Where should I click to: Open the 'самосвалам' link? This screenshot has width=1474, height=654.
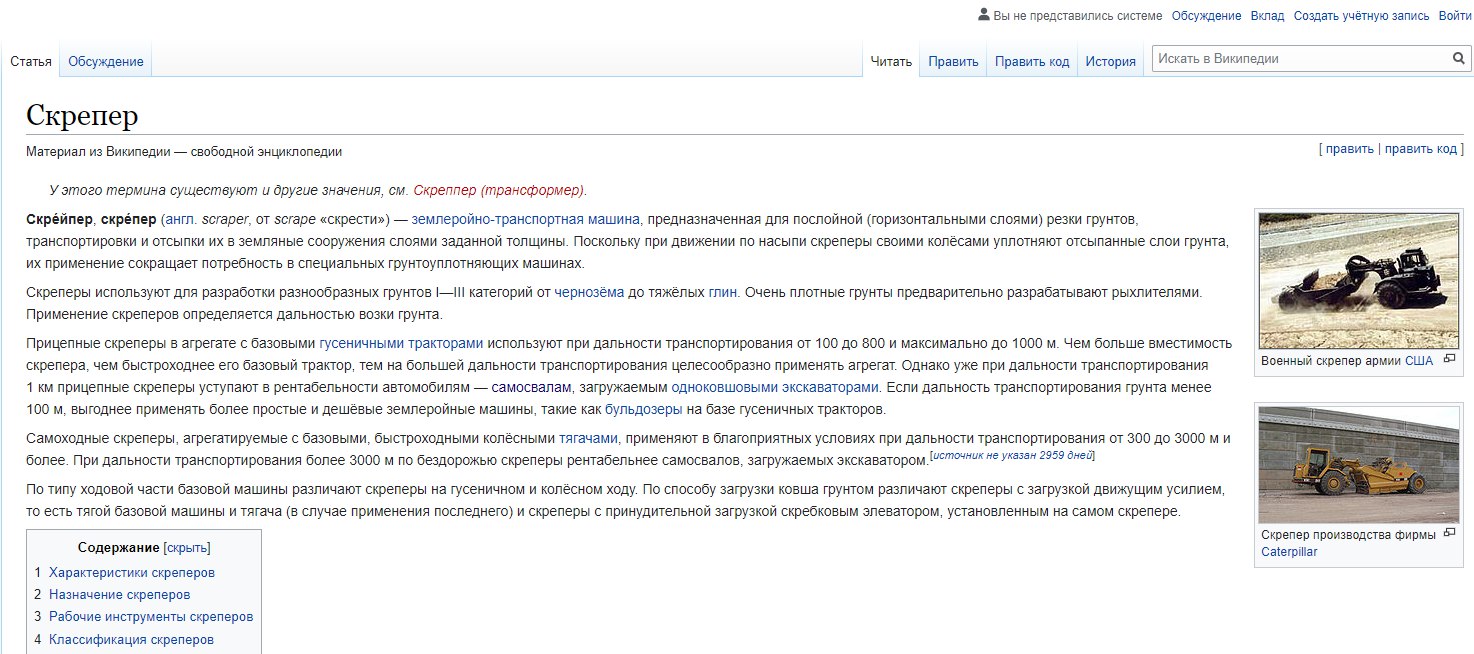coord(531,387)
